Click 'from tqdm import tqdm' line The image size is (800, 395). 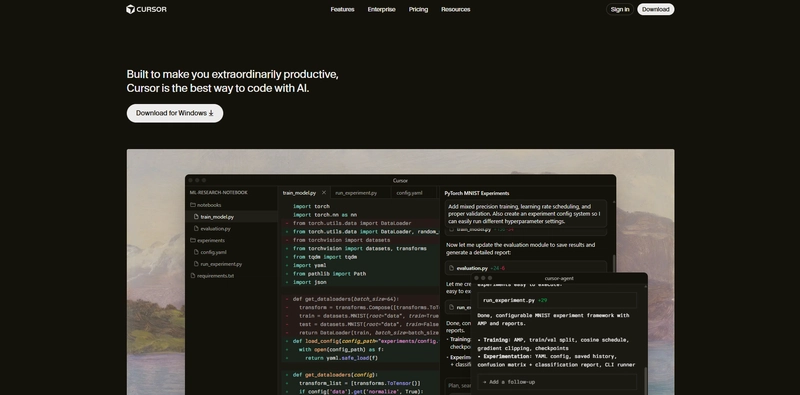(x=325, y=257)
